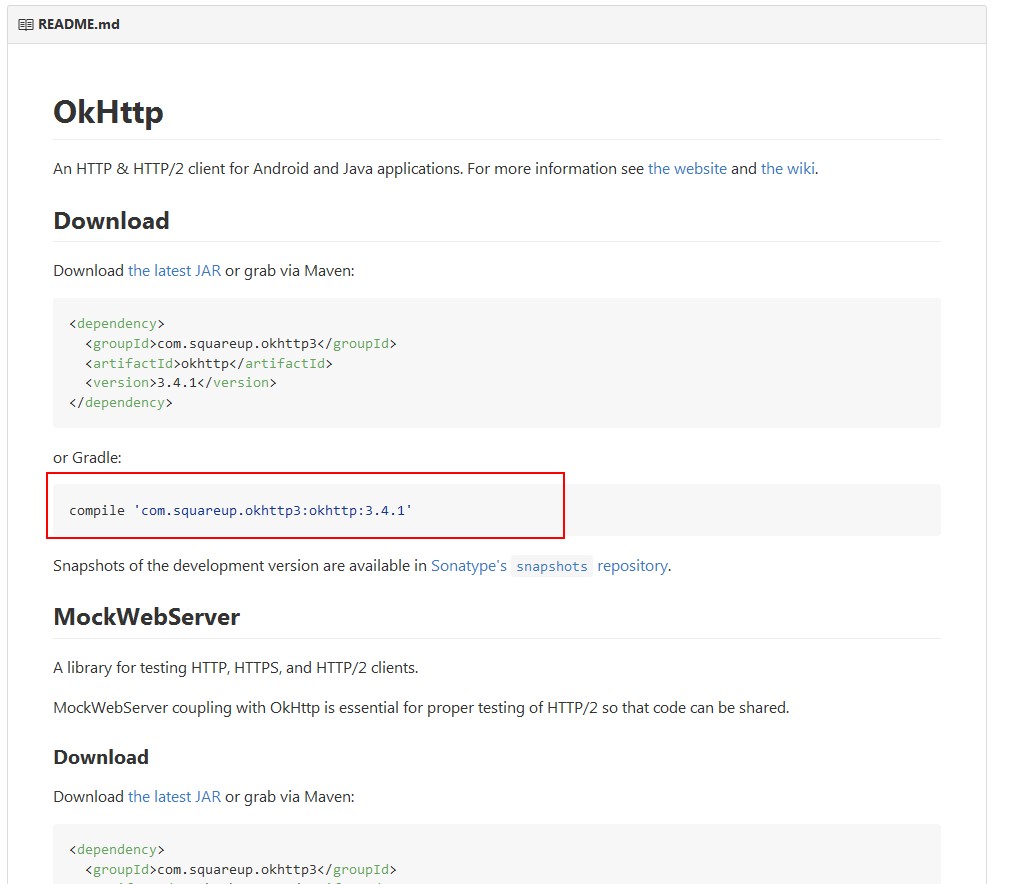The image size is (1030, 884).
Task: Click the opening <dependency> tag in MockWebServer code block
Action: tap(117, 850)
